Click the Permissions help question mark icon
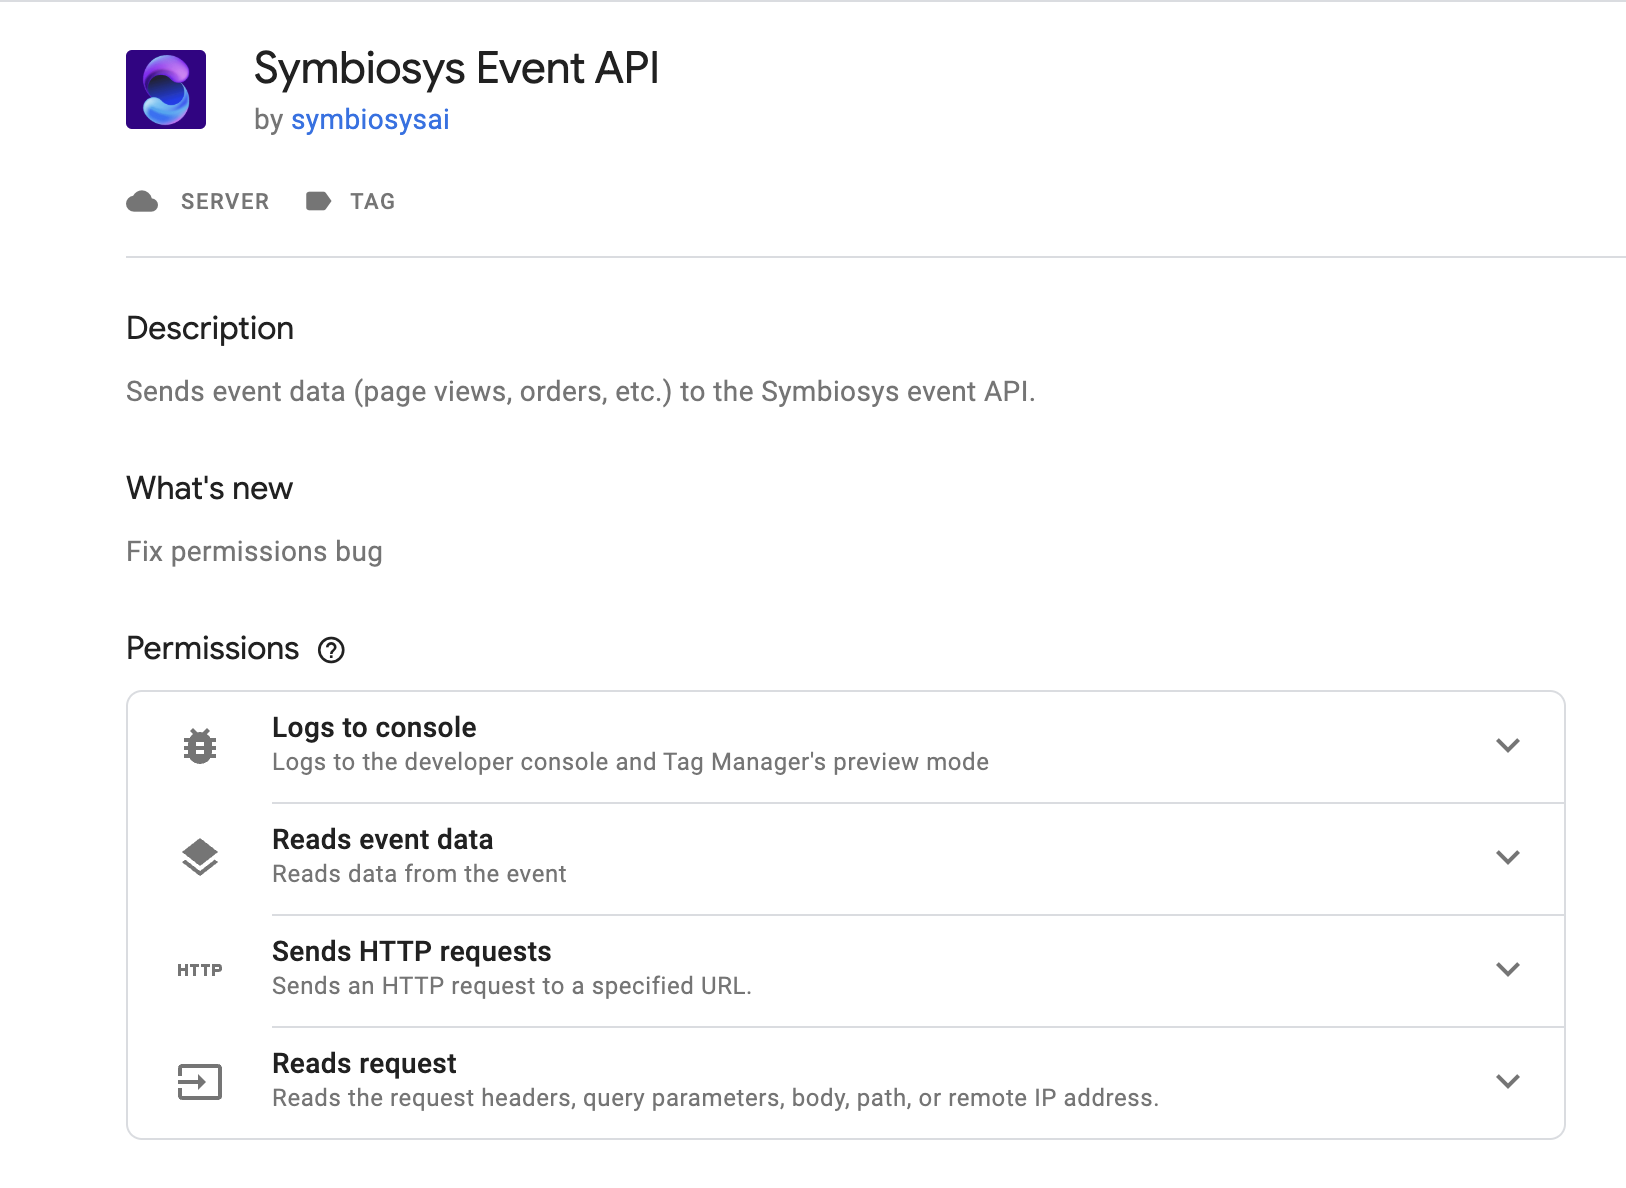1626x1188 pixels. click(x=331, y=650)
